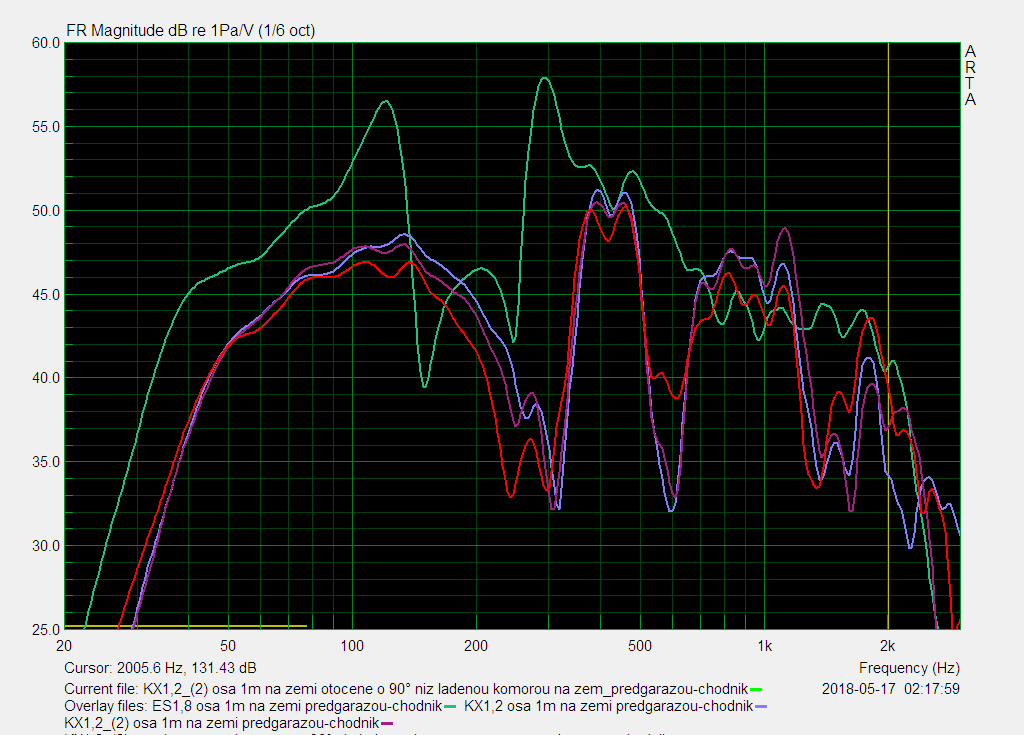Click the overlay entry "KX1,2_(2) osa 1m na zemi predgarazou-chodnik"

[221, 723]
